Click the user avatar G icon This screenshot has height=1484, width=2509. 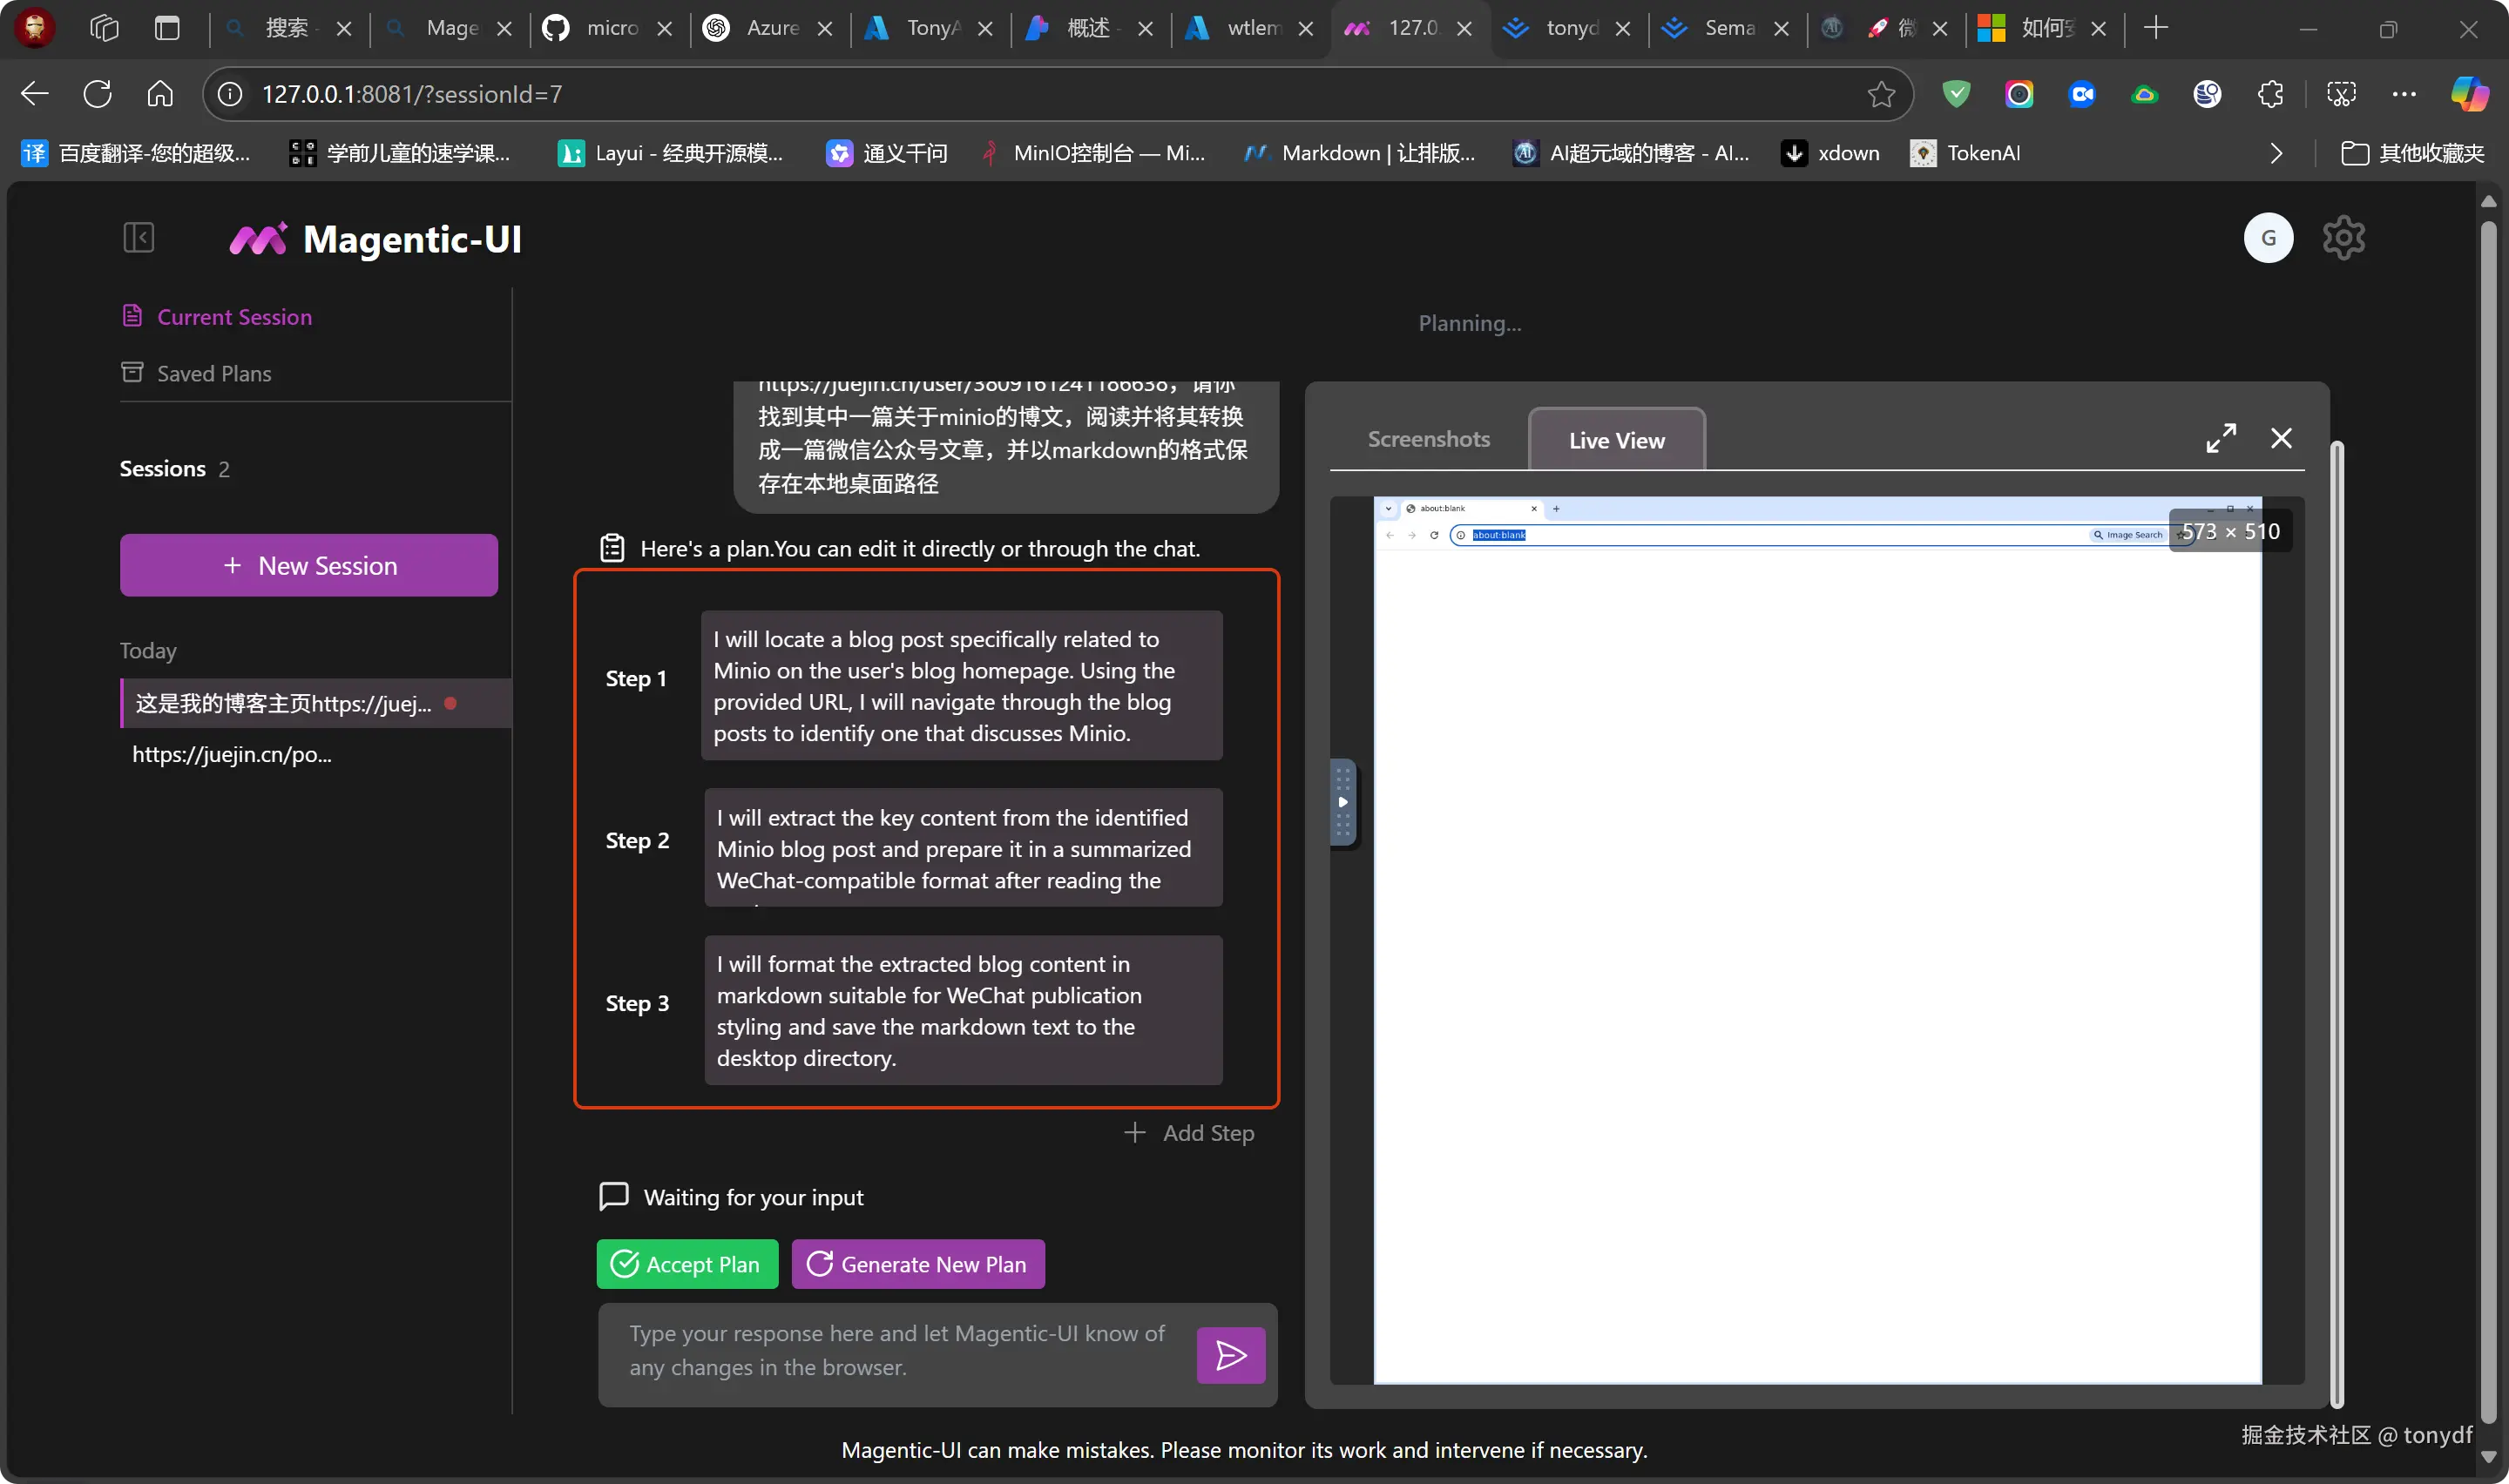click(x=2267, y=238)
